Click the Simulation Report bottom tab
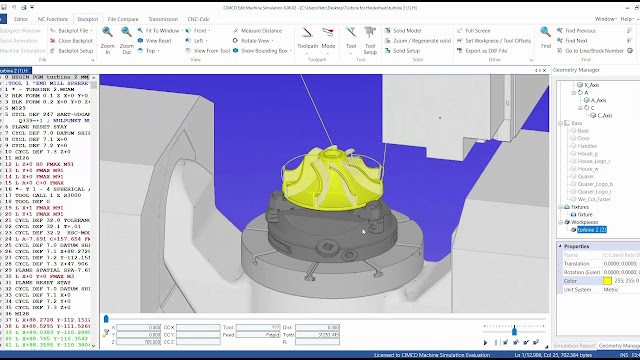The image size is (640, 360). pos(574,346)
